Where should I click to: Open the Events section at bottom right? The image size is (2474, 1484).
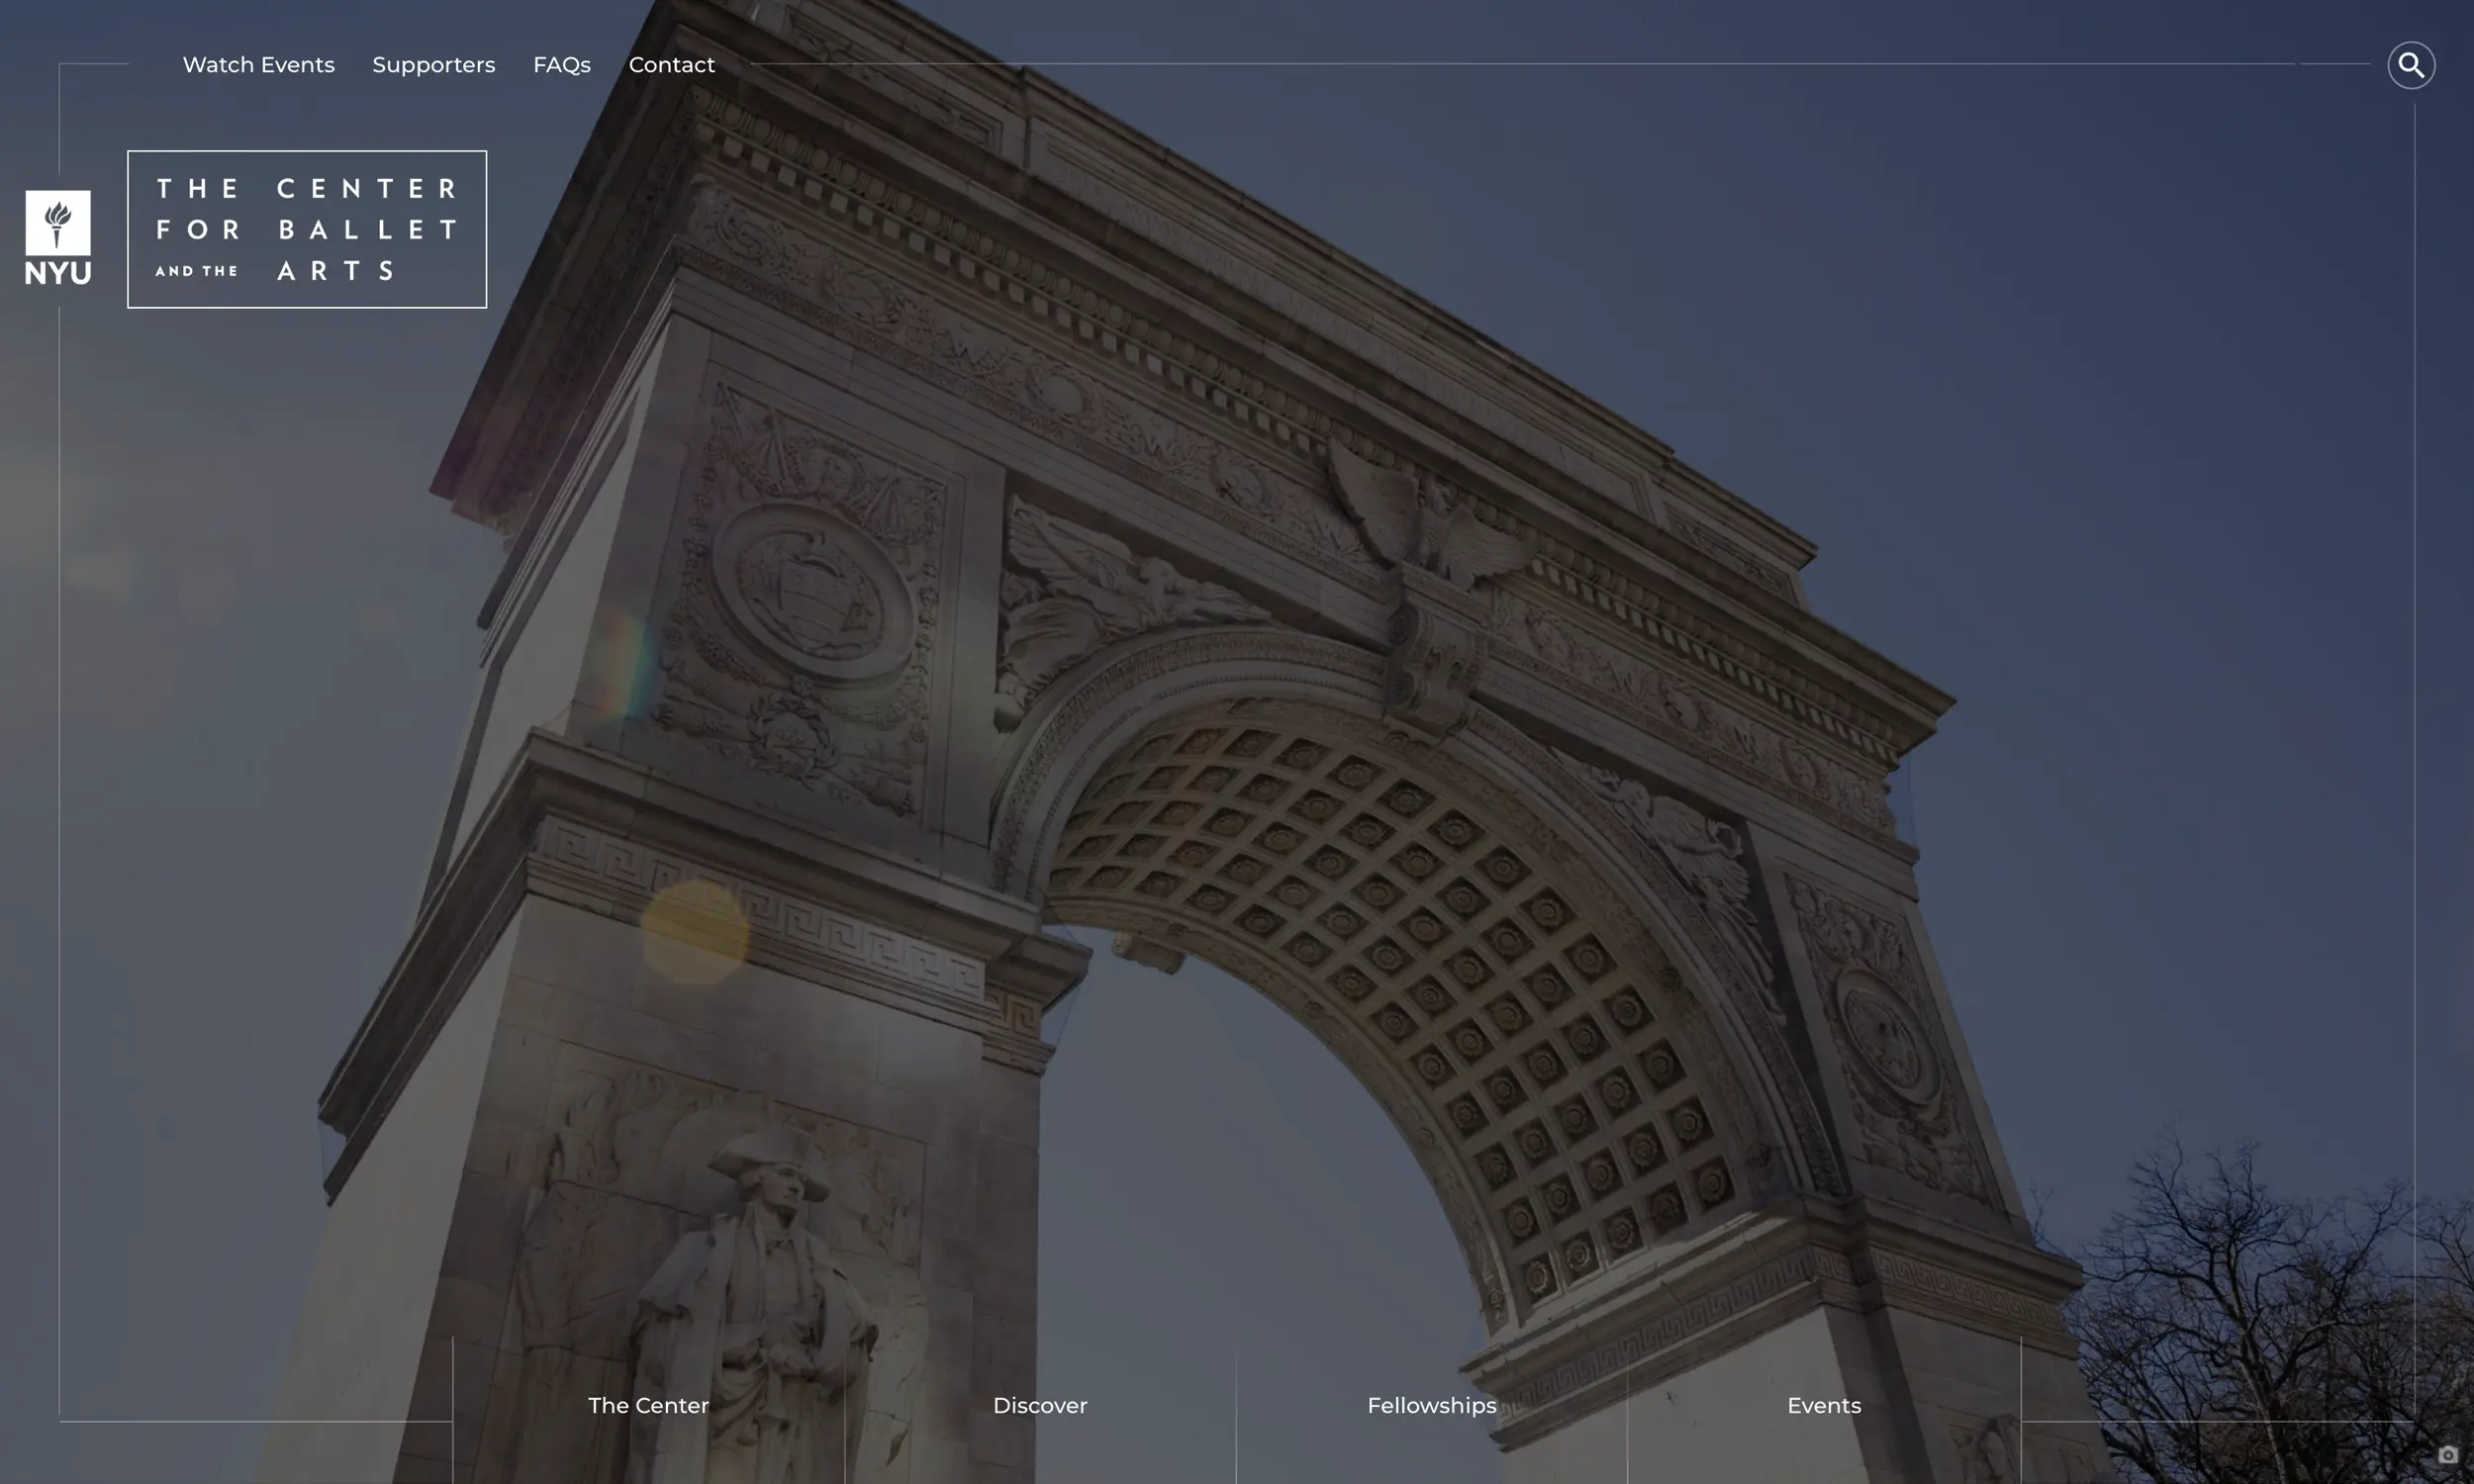tap(1822, 1404)
